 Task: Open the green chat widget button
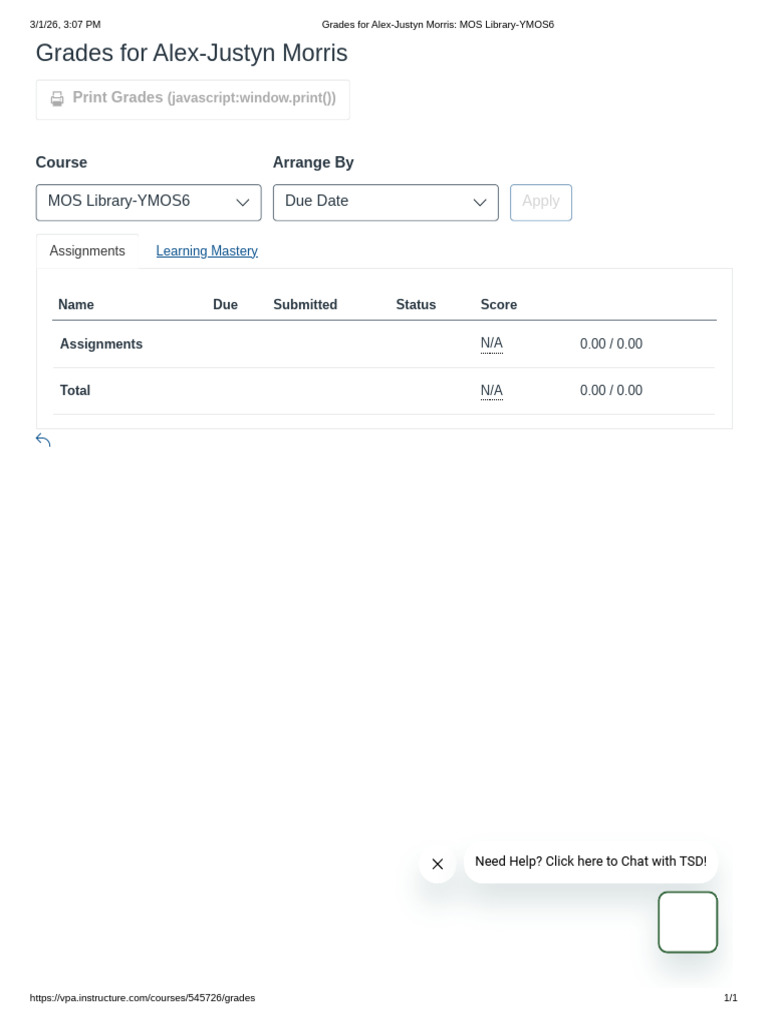(688, 922)
